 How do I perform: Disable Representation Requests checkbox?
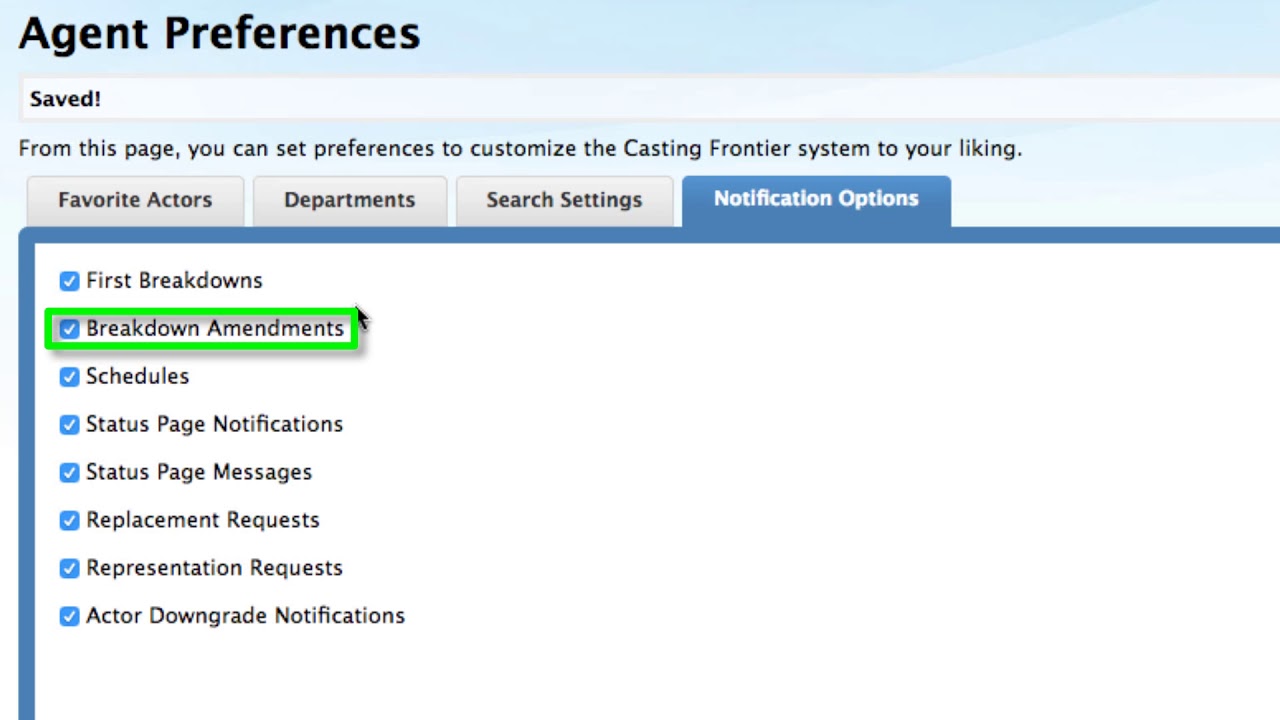coord(69,569)
